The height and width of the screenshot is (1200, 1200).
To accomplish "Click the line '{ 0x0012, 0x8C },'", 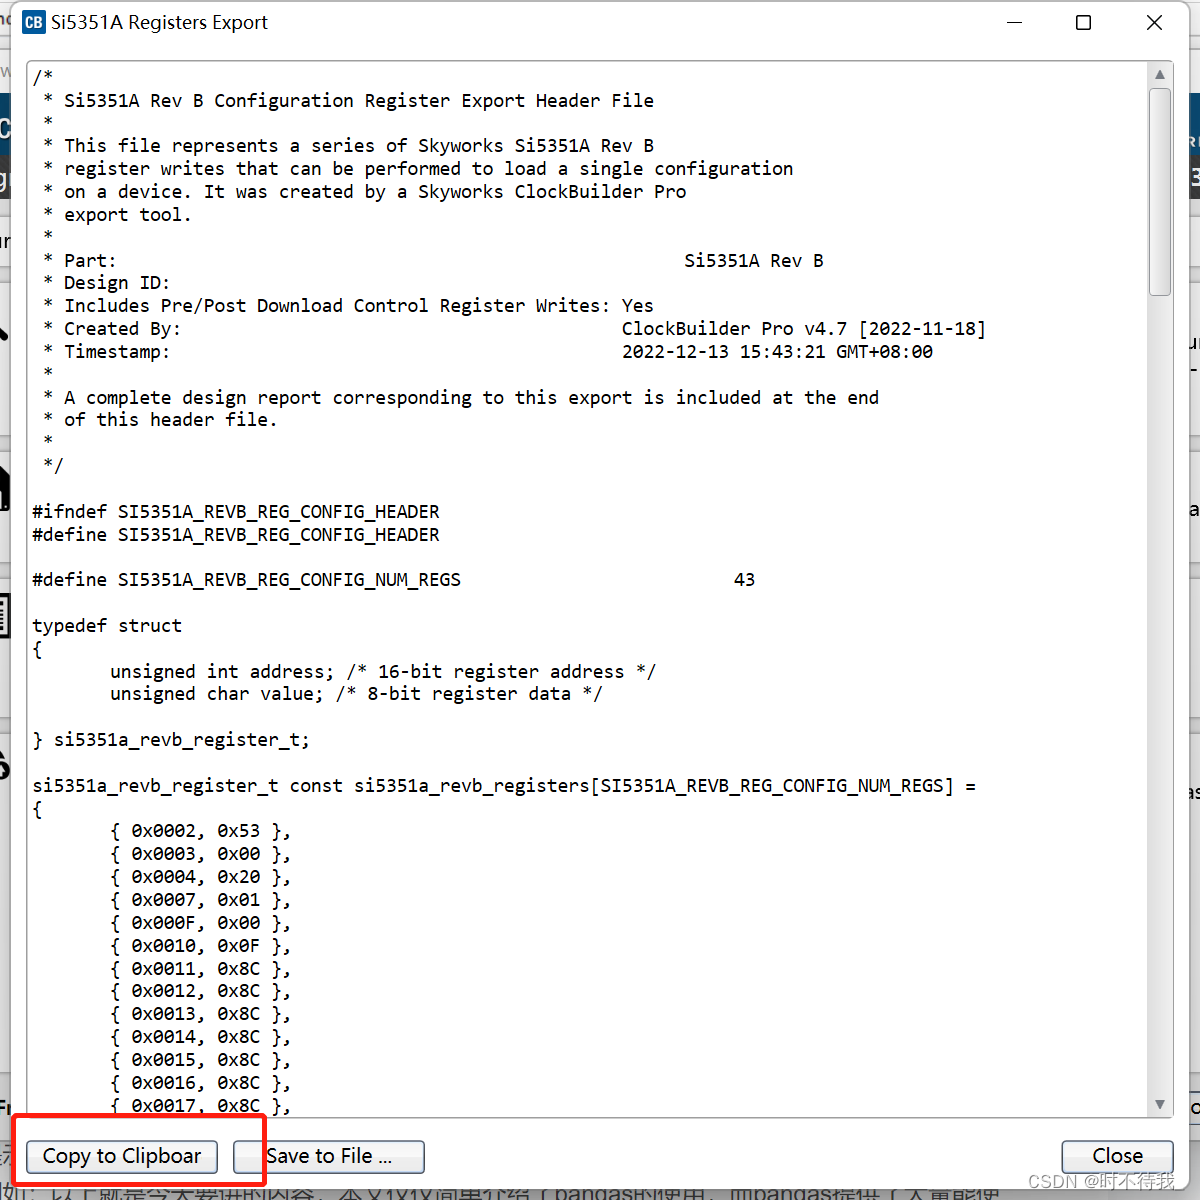I will [x=200, y=991].
